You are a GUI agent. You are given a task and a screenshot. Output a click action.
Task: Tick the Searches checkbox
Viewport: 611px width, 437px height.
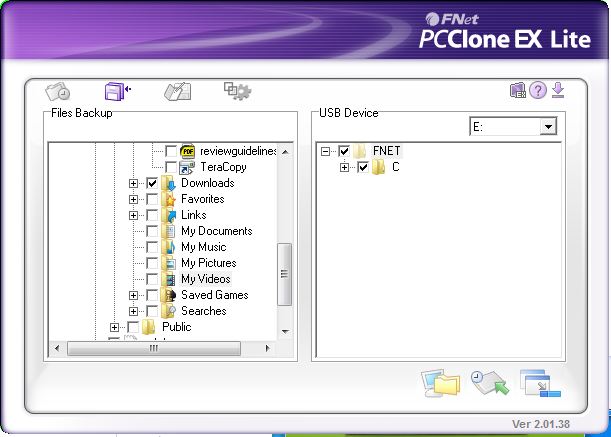pyautogui.click(x=152, y=311)
